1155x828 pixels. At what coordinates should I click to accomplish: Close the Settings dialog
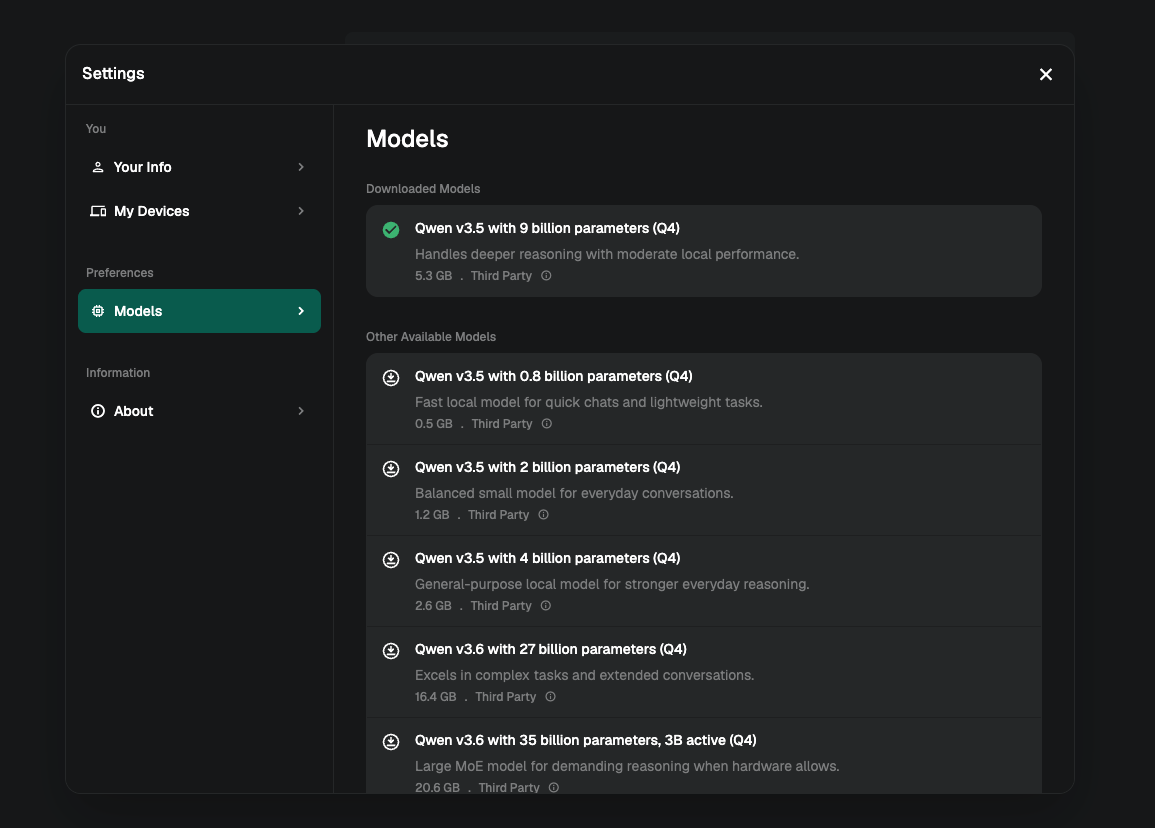tap(1045, 74)
